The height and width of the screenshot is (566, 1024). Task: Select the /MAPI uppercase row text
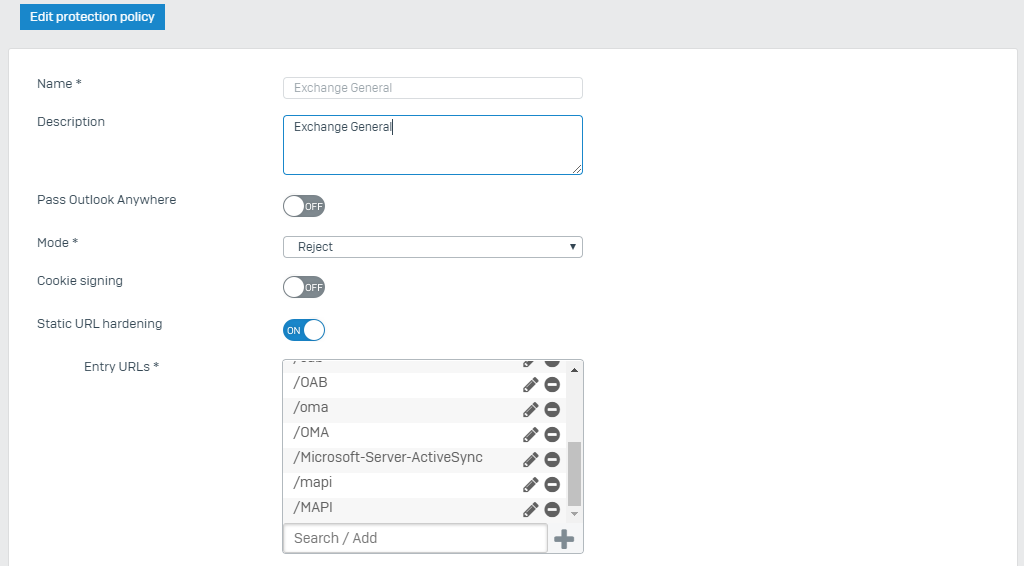[313, 507]
